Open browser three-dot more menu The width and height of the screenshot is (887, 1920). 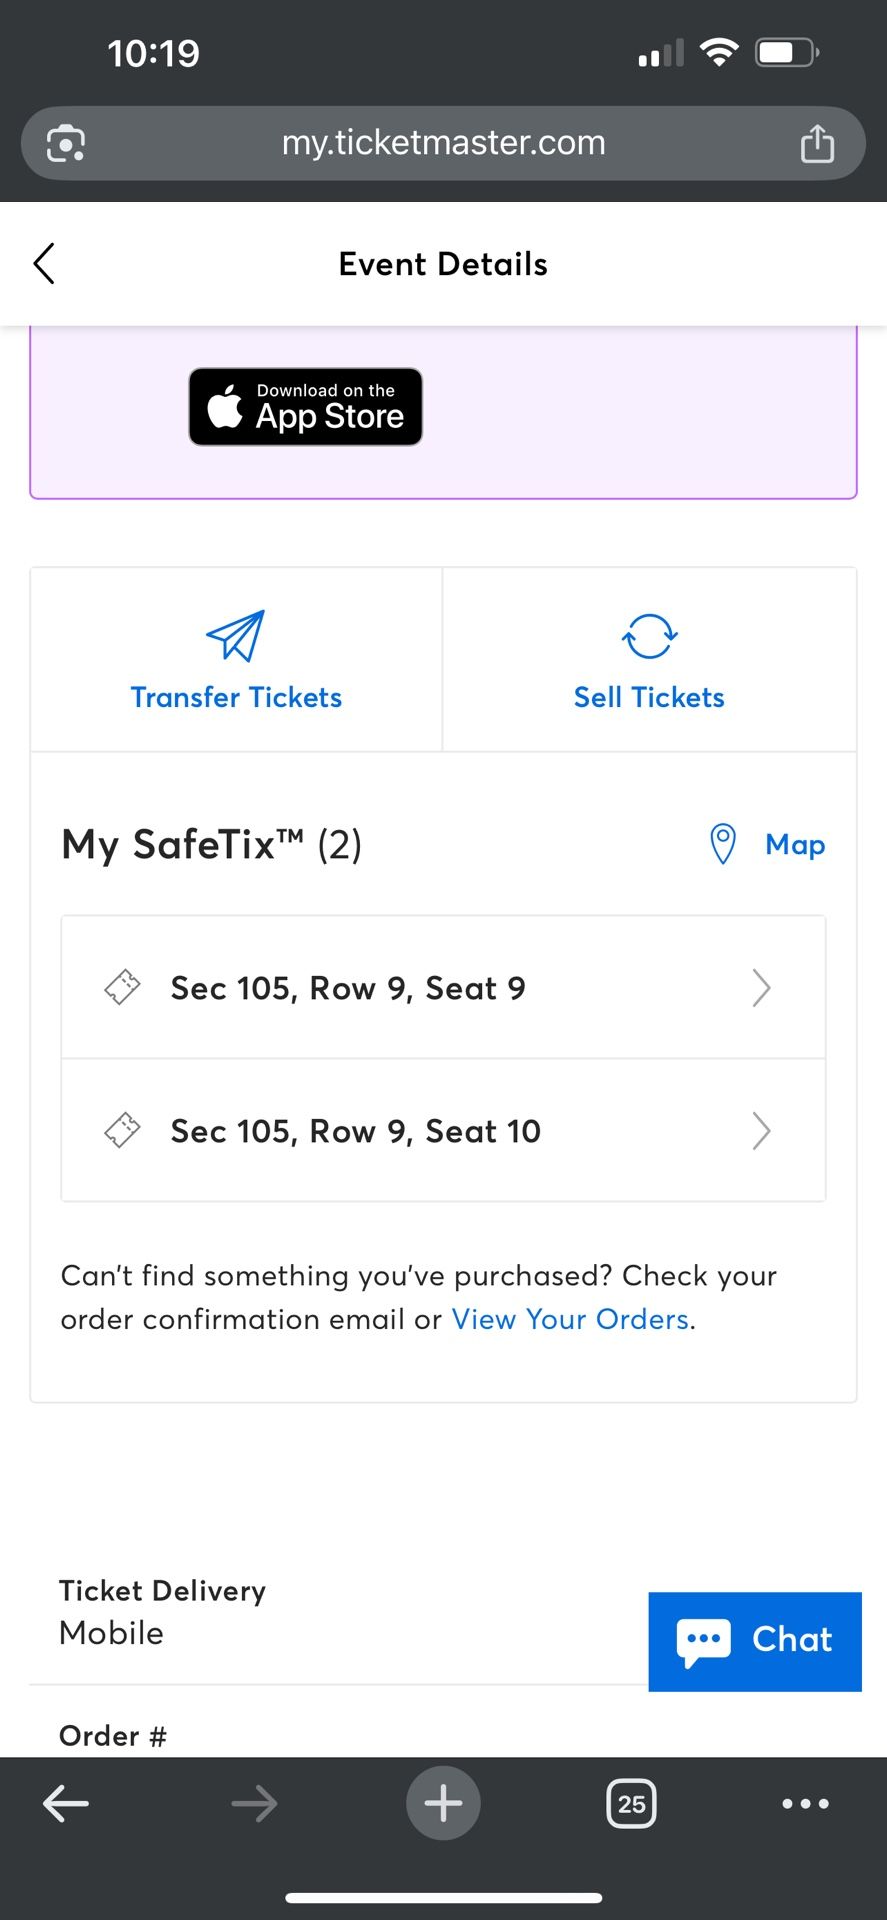coord(805,1804)
